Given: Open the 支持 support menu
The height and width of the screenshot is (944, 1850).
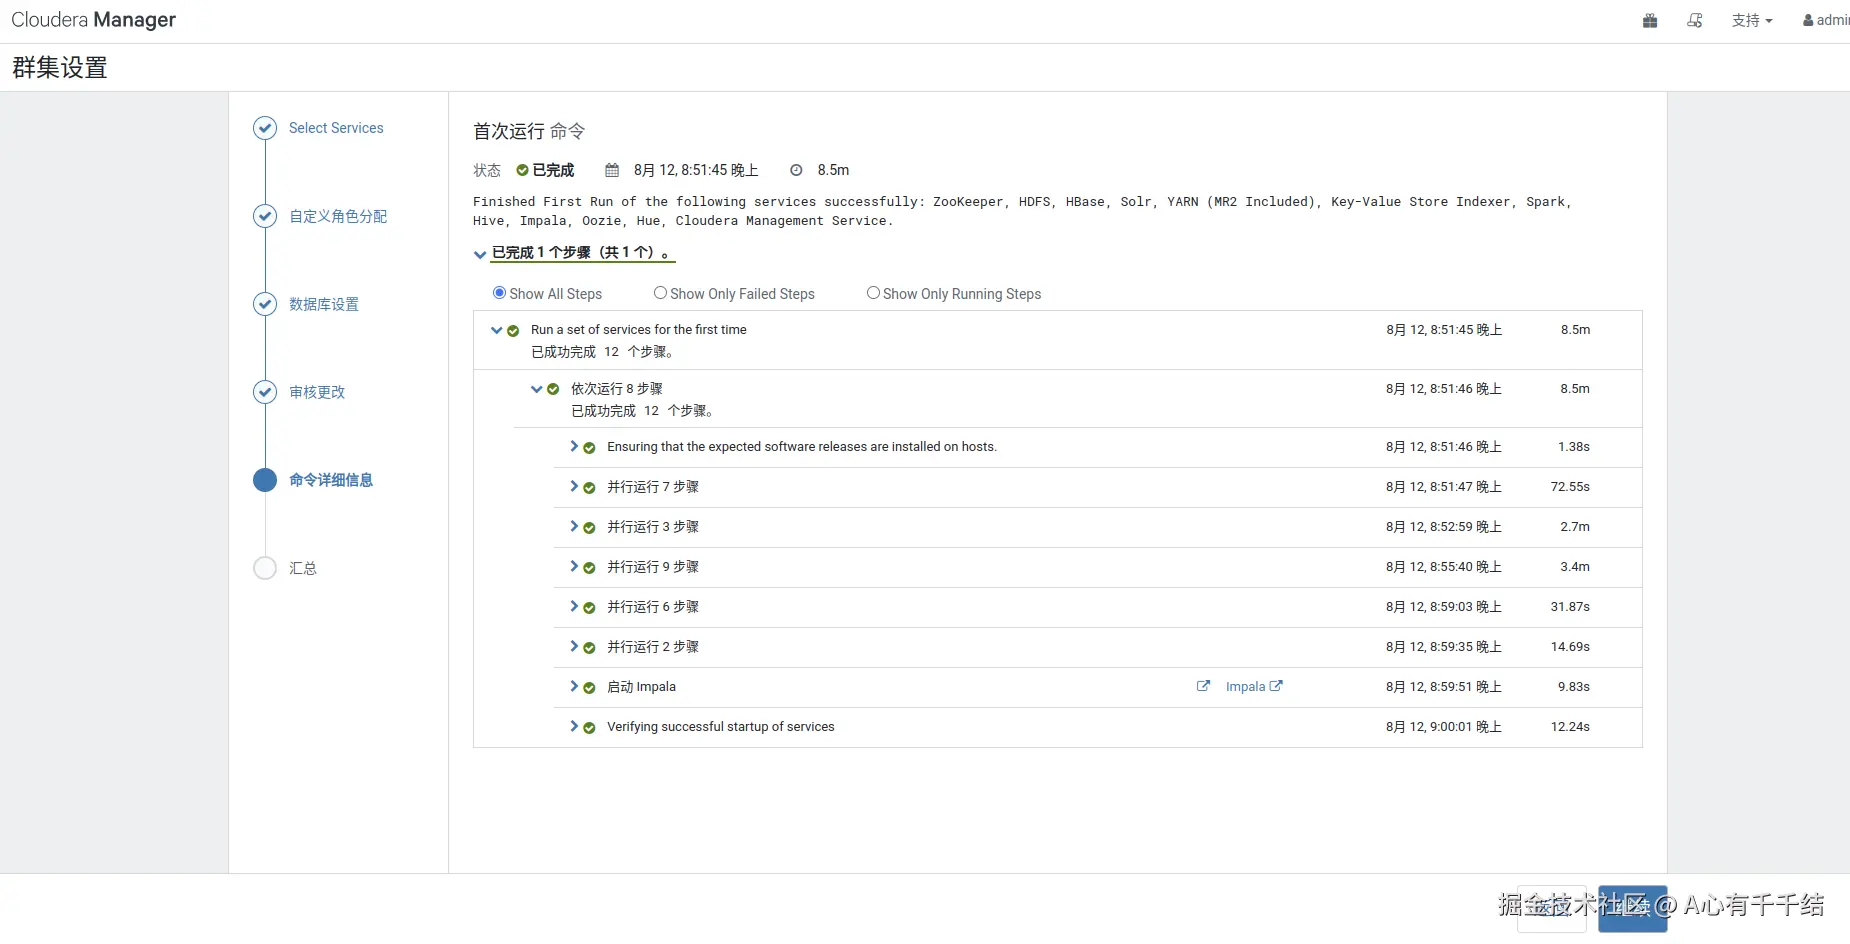Looking at the screenshot, I should pyautogui.click(x=1752, y=21).
